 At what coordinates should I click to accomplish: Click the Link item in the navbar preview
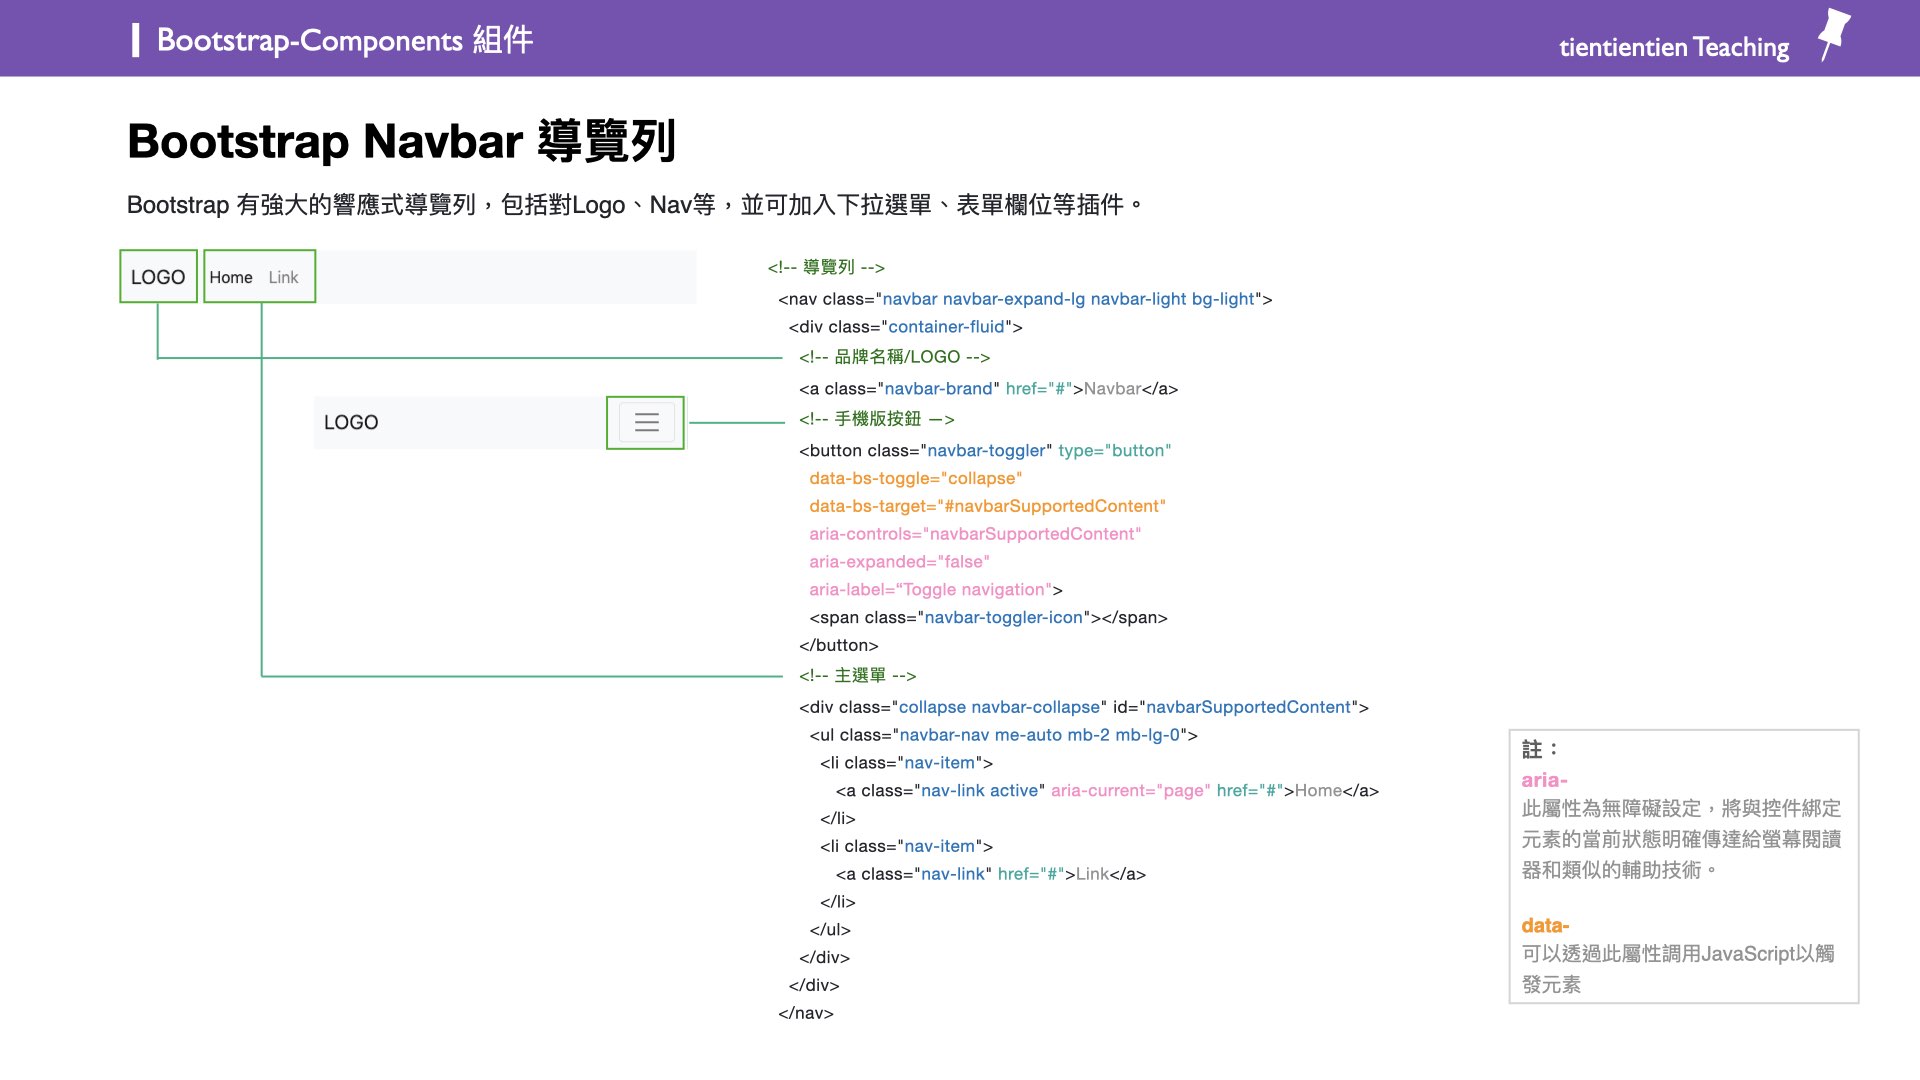point(283,277)
